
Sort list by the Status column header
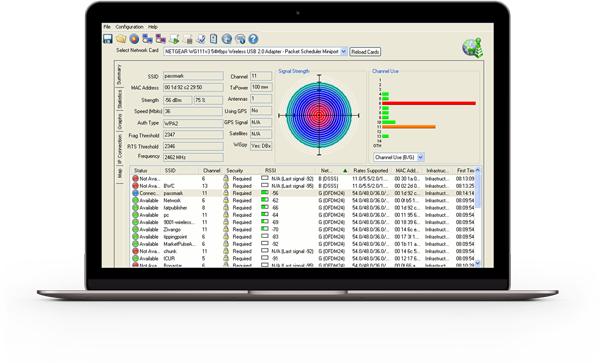coord(140,171)
